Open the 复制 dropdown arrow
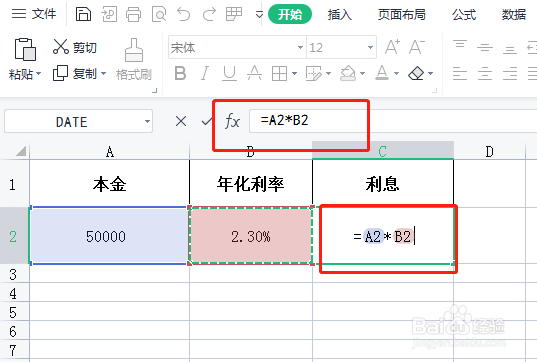This screenshot has height=362, width=537. coord(103,73)
